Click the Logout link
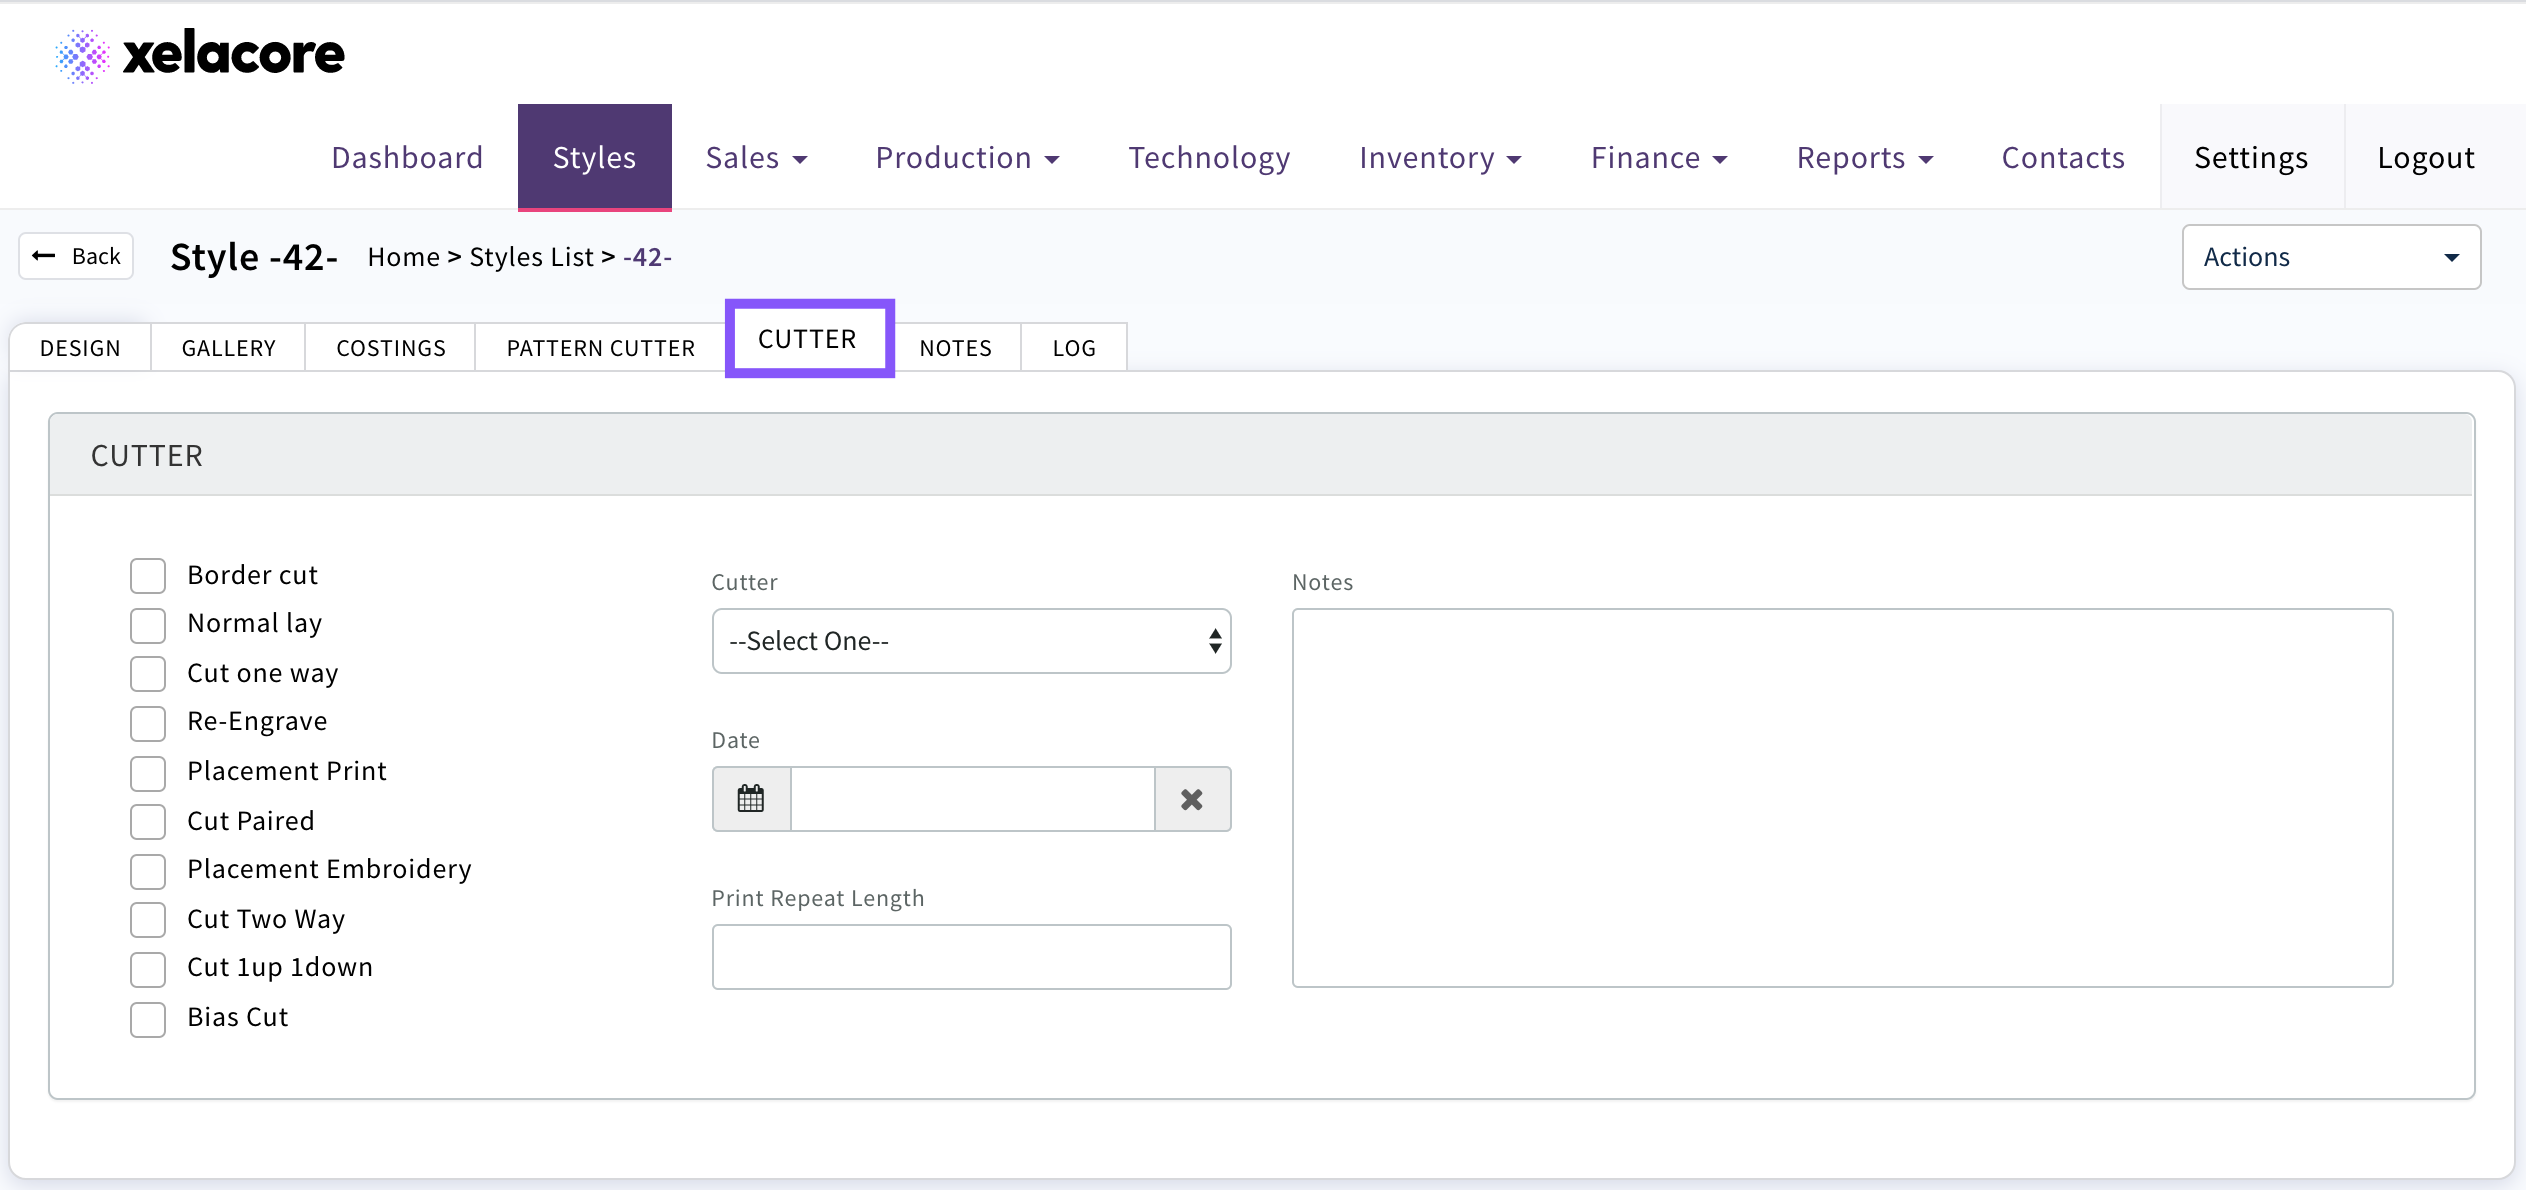The height and width of the screenshot is (1190, 2526). coord(2425,158)
